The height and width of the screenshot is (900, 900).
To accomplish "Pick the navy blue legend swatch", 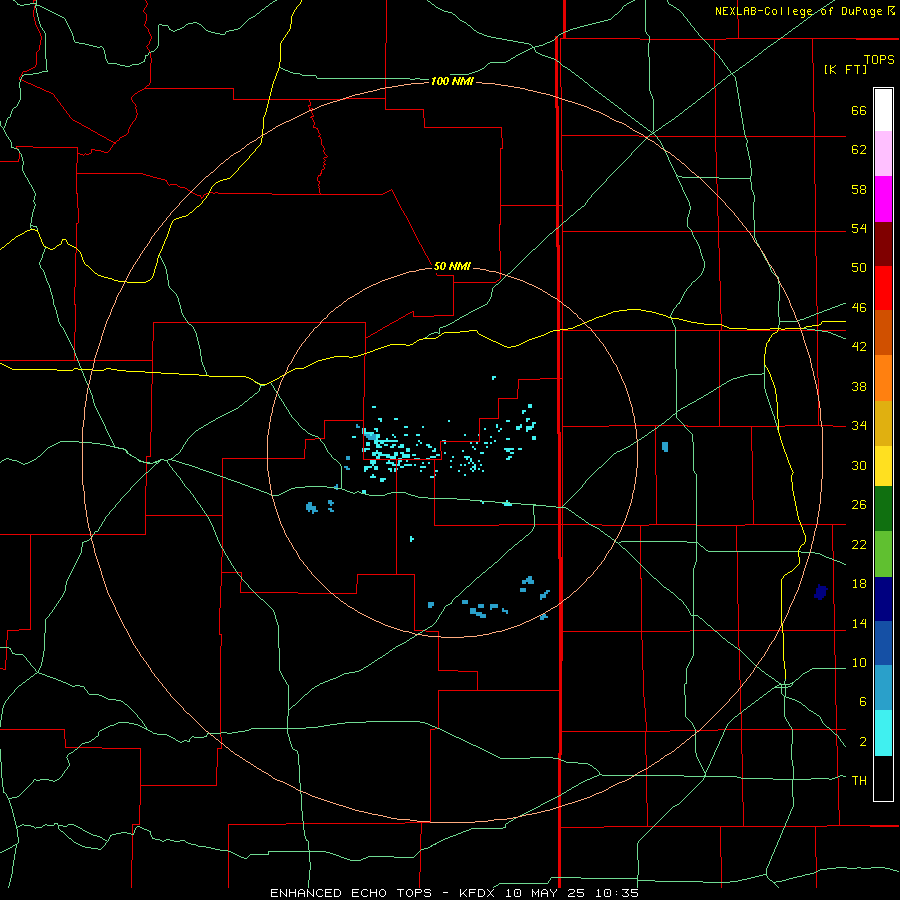I will coord(883,599).
